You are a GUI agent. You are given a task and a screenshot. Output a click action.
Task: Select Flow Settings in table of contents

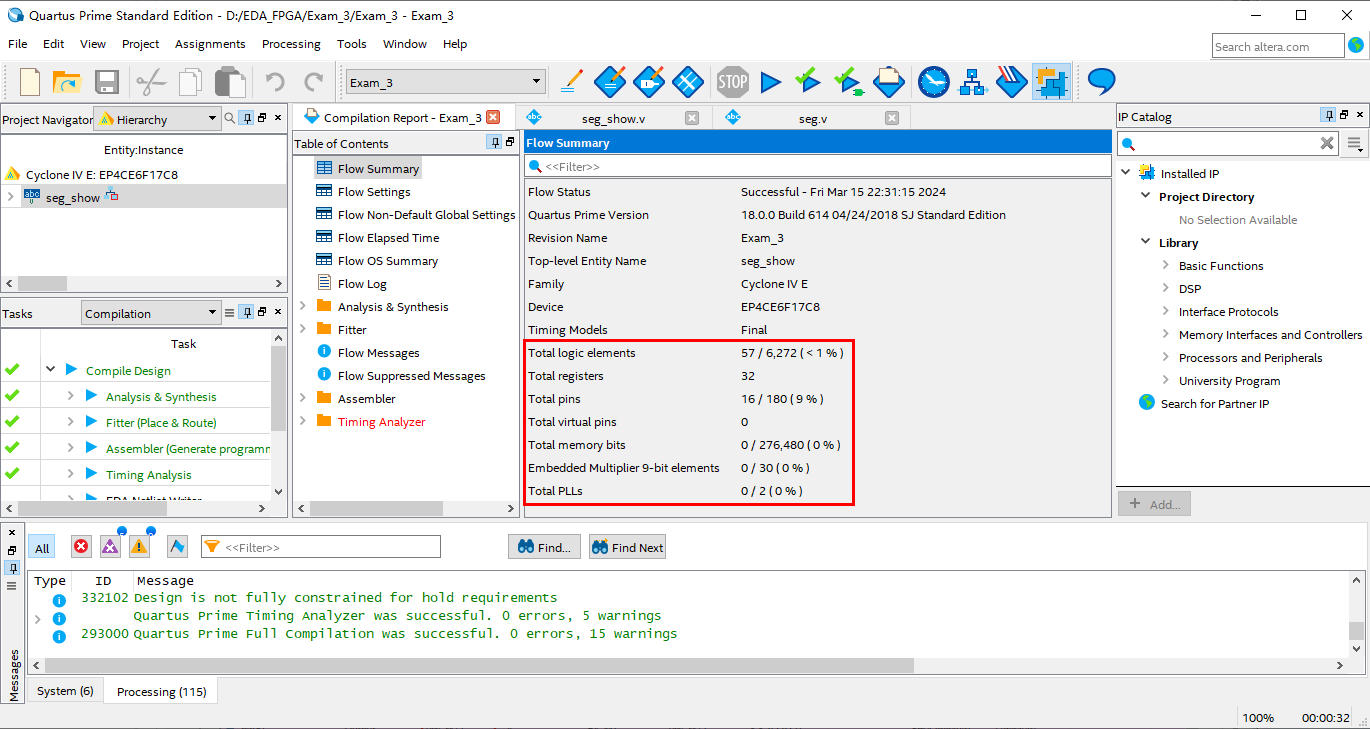point(374,192)
